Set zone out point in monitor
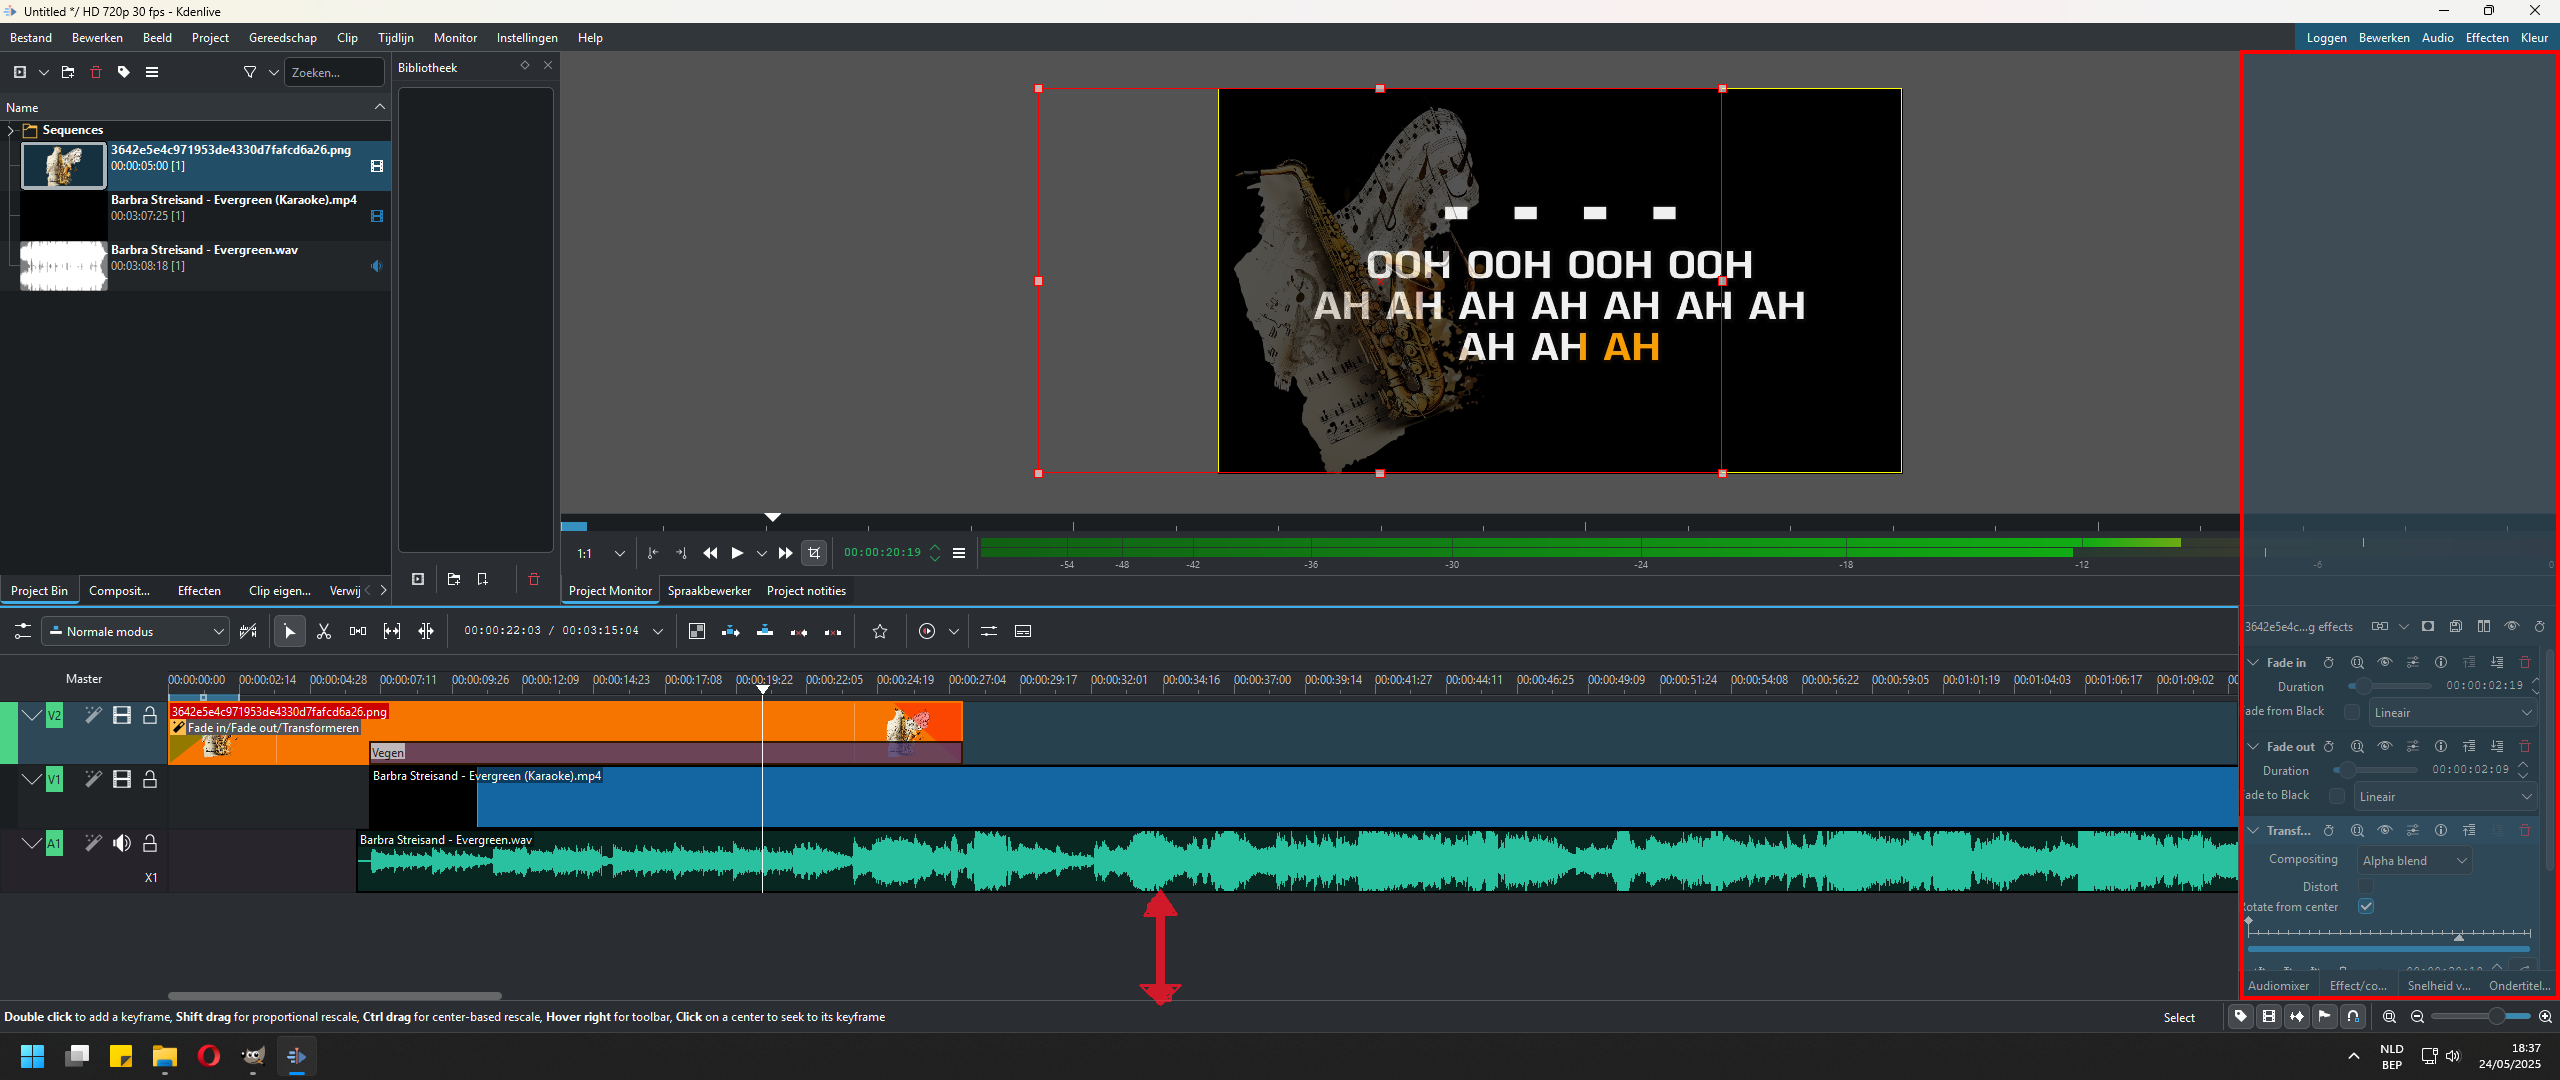Viewport: 2560px width, 1080px height. 681,553
